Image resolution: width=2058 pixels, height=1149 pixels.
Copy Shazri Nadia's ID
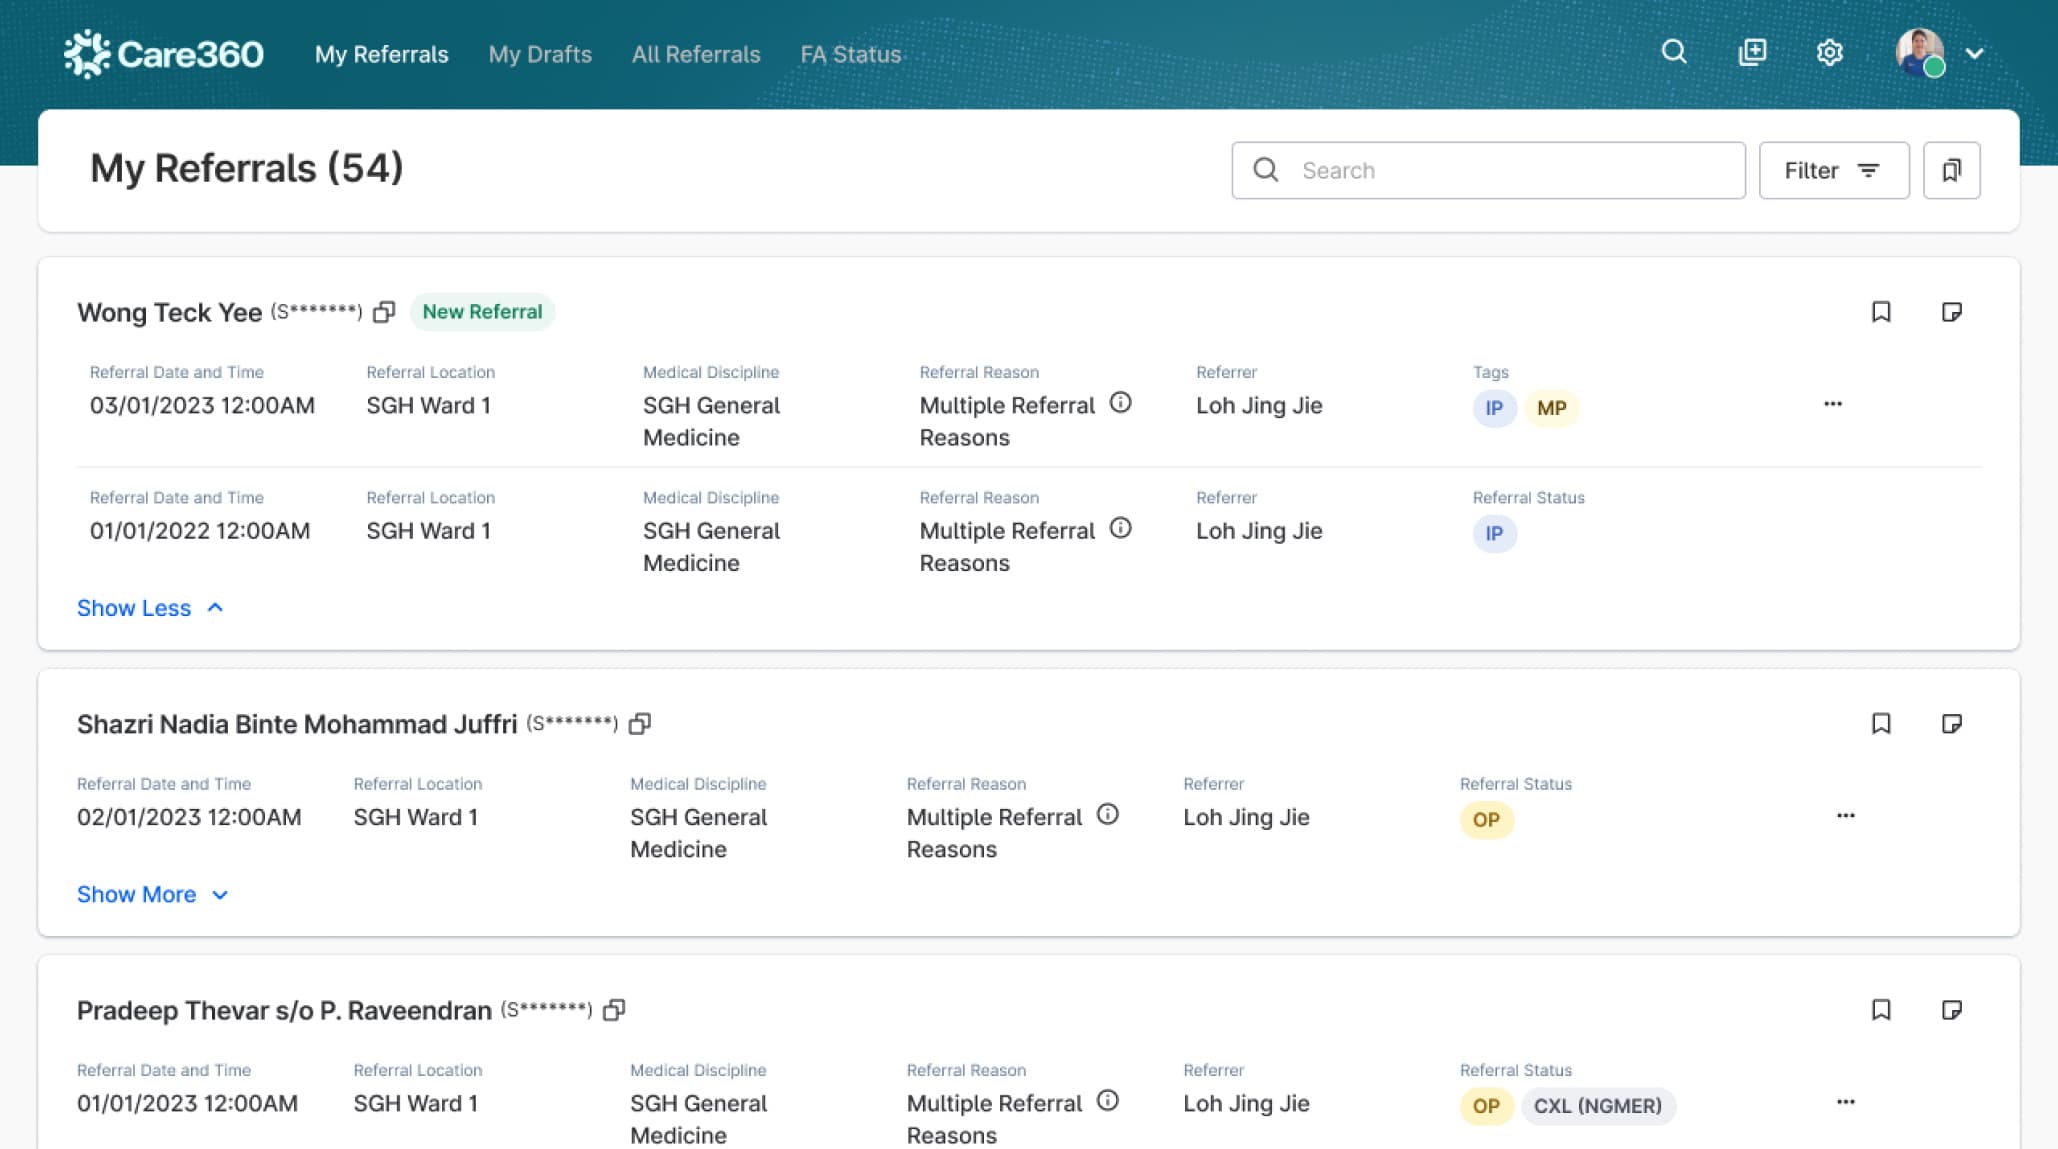click(640, 723)
